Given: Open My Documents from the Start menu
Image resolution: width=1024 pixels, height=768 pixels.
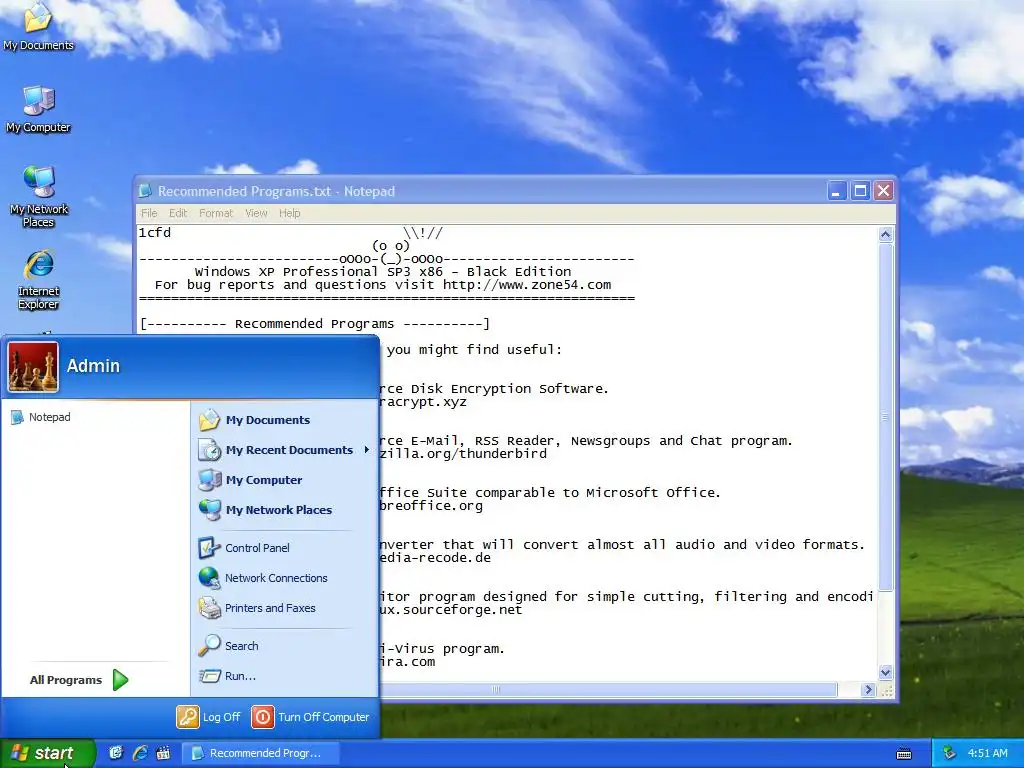Looking at the screenshot, I should [x=255, y=420].
